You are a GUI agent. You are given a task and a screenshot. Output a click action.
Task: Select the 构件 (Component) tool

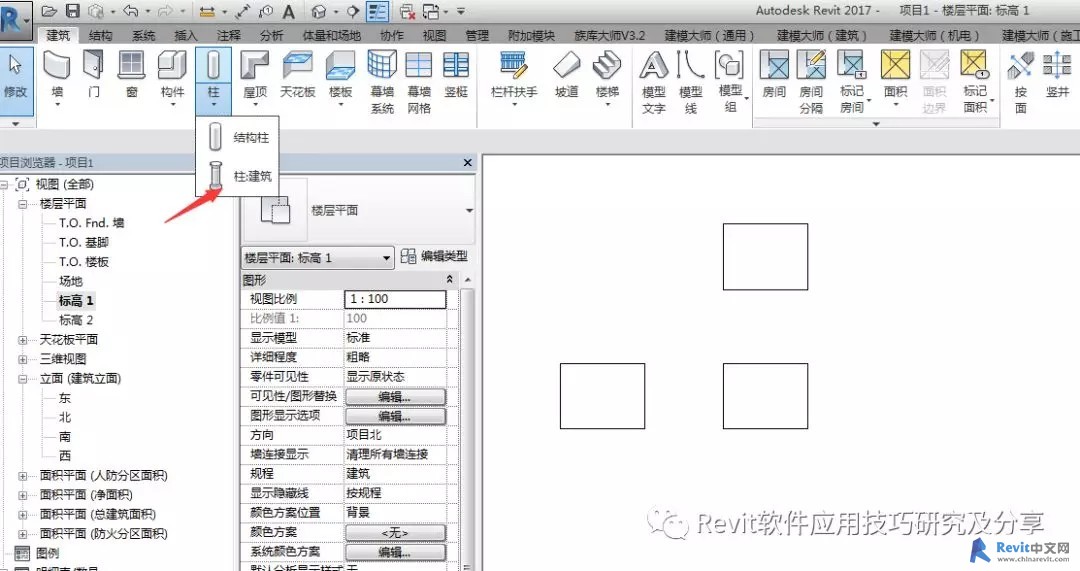tap(172, 76)
